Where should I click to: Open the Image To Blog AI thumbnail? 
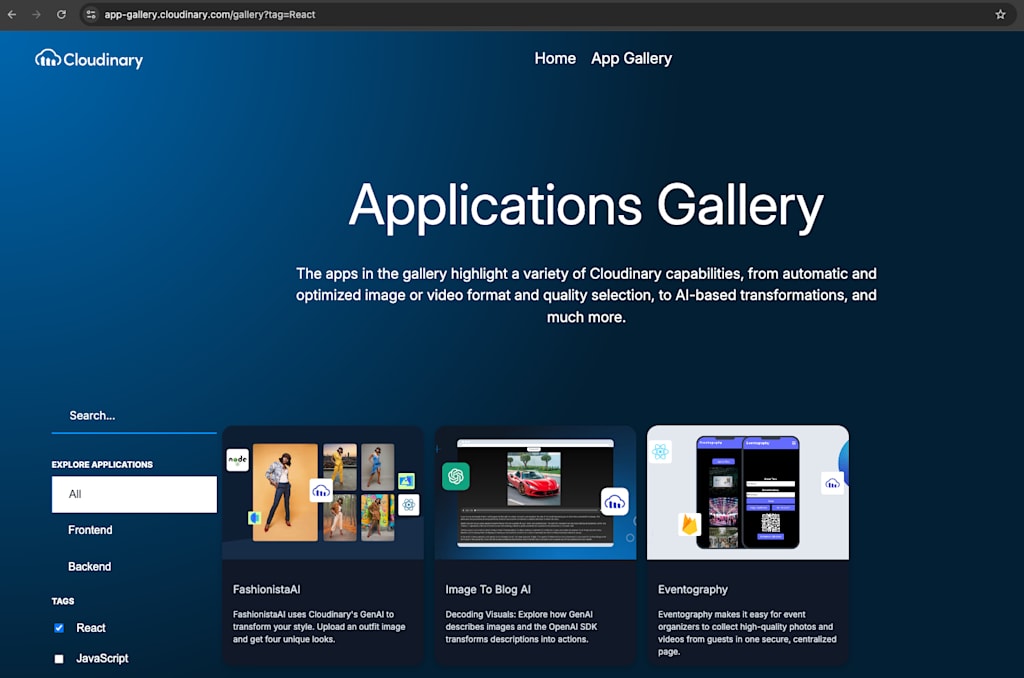536,492
